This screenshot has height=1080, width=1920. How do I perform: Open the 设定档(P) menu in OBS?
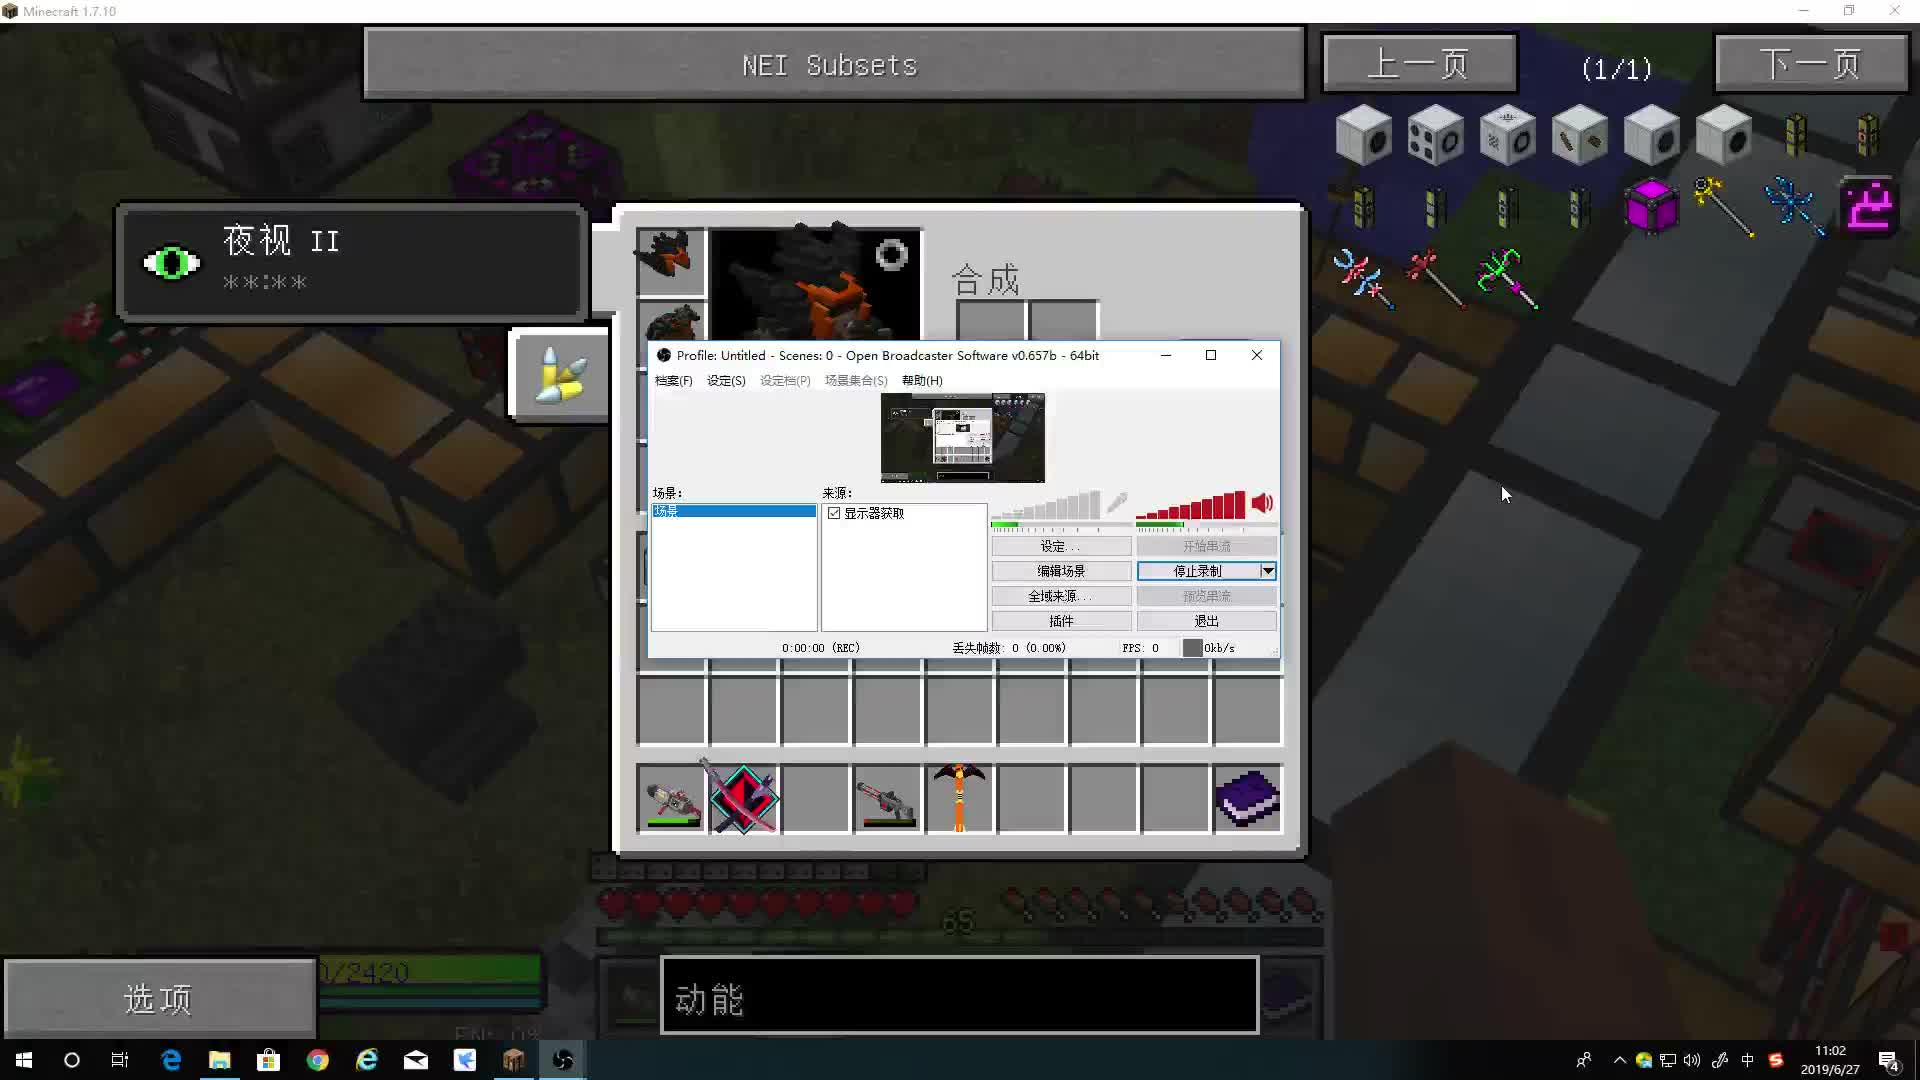pos(785,381)
